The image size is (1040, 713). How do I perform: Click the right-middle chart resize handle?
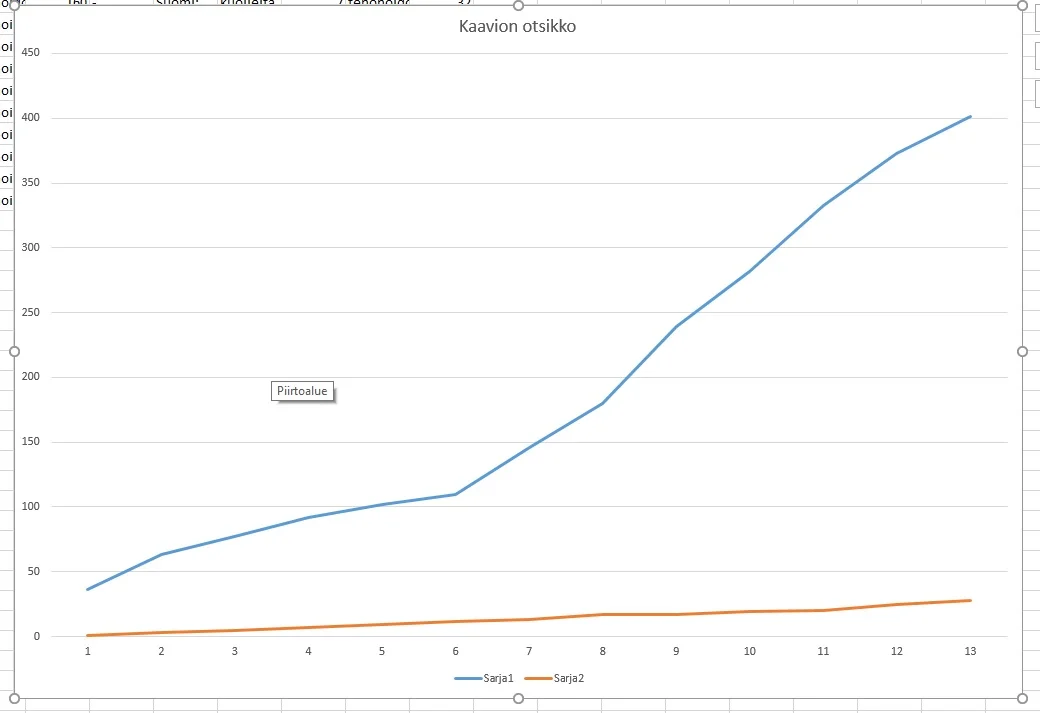[x=1022, y=351]
